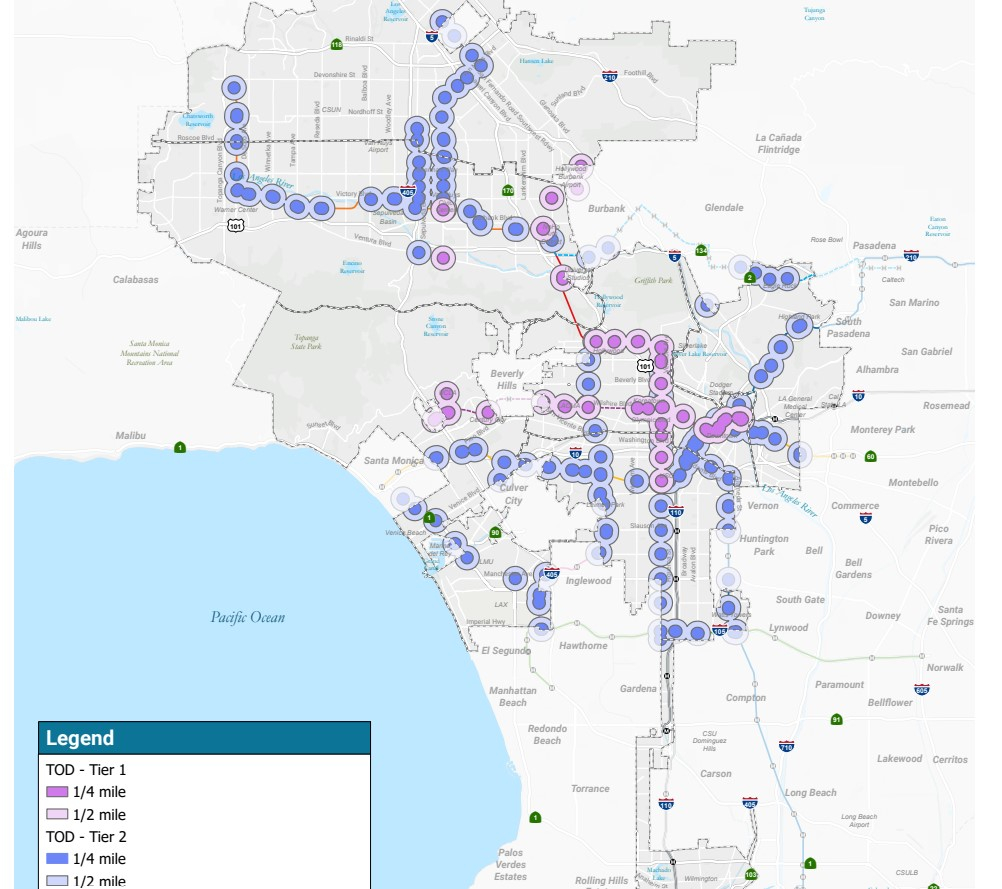Click the Tier 2 quarter-mile blue swatch
This screenshot has height=889, width=1002.
click(x=57, y=858)
